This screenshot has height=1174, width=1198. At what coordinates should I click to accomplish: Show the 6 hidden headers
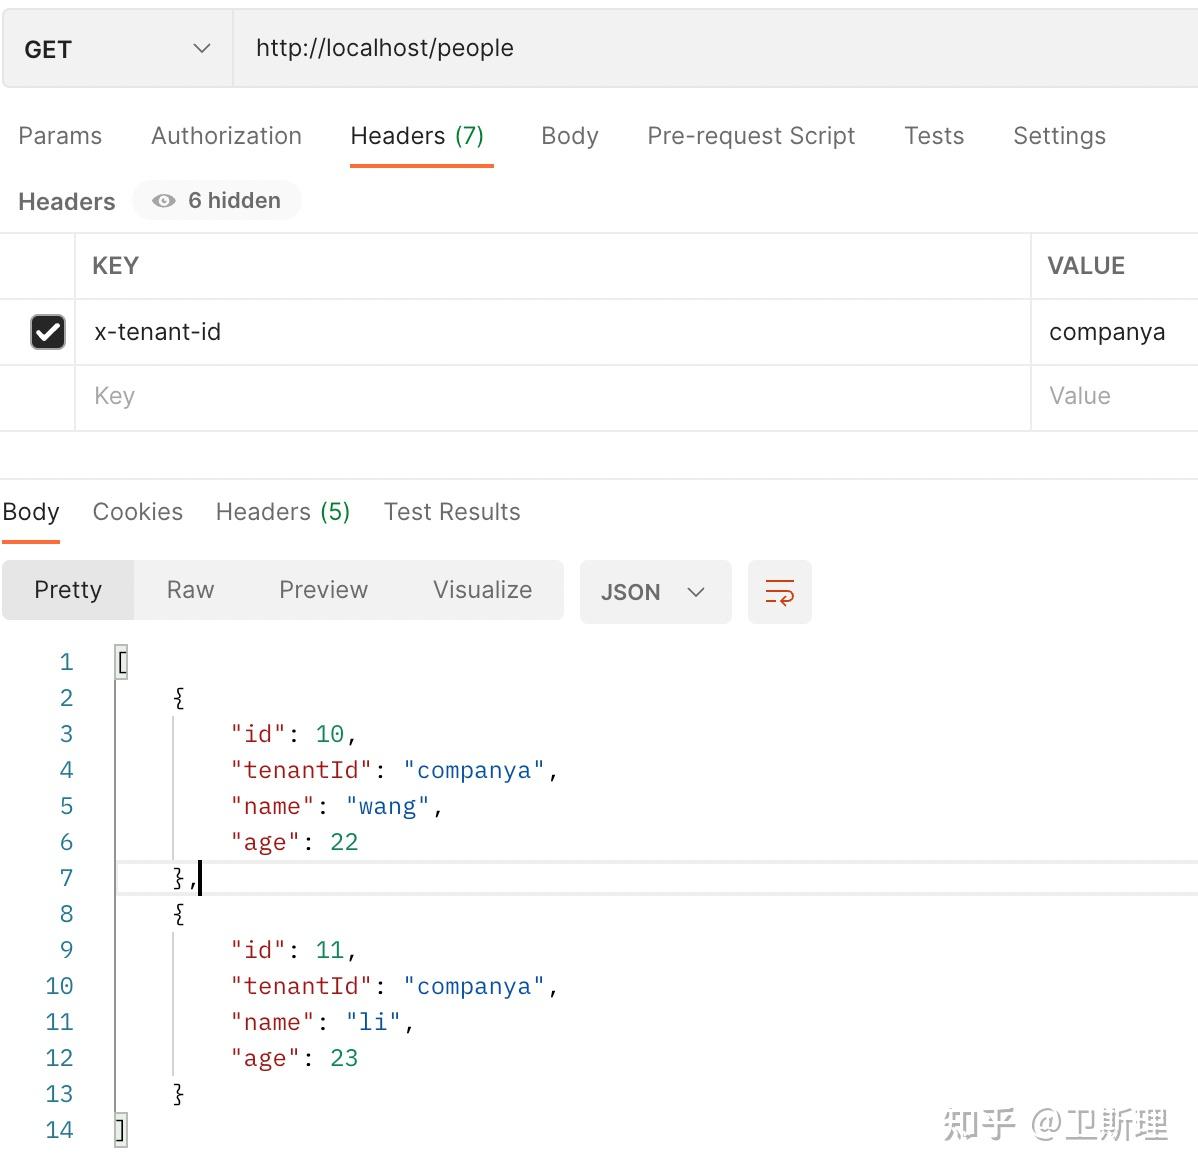217,200
